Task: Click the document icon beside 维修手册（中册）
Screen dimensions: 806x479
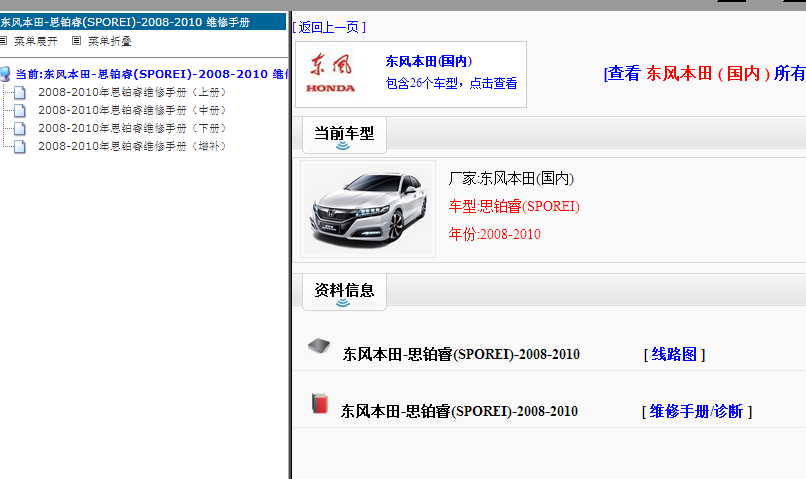Action: click(x=20, y=111)
